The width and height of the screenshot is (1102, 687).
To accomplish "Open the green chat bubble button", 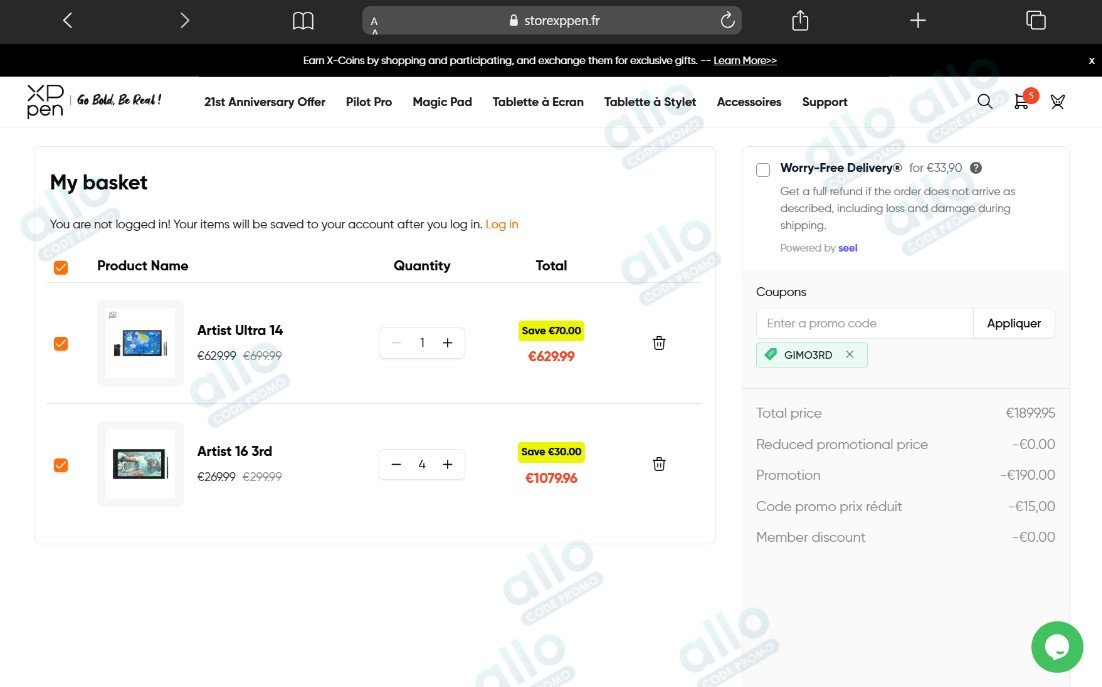I will (1057, 647).
